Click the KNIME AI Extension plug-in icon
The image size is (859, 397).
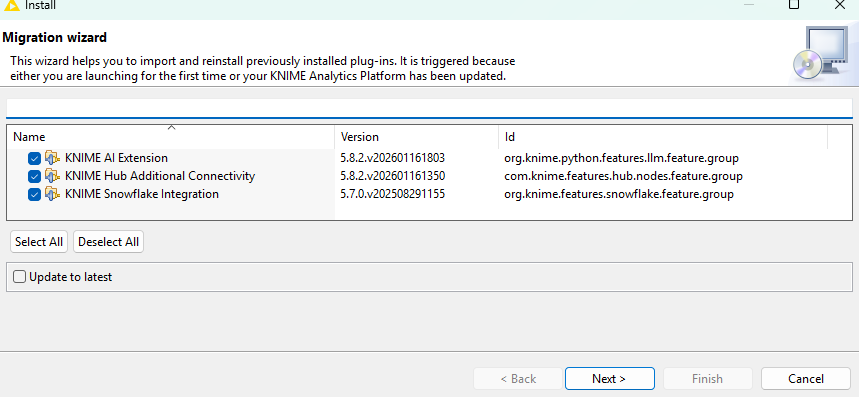pos(53,158)
